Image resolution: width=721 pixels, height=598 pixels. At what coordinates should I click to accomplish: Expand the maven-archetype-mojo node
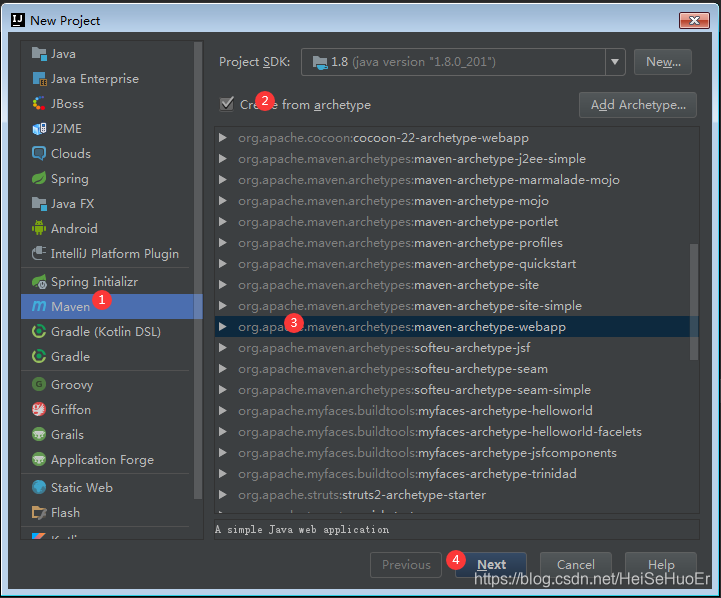pyautogui.click(x=223, y=200)
